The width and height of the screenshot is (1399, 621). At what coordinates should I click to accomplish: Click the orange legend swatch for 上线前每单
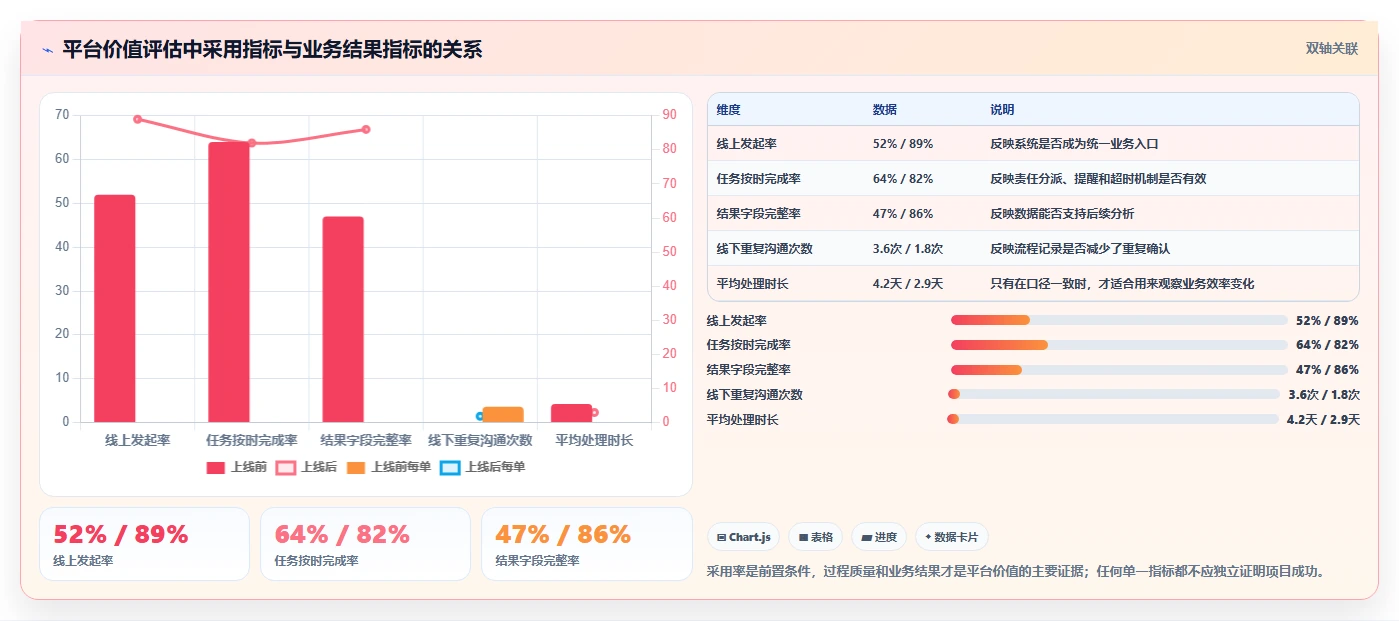click(x=356, y=467)
